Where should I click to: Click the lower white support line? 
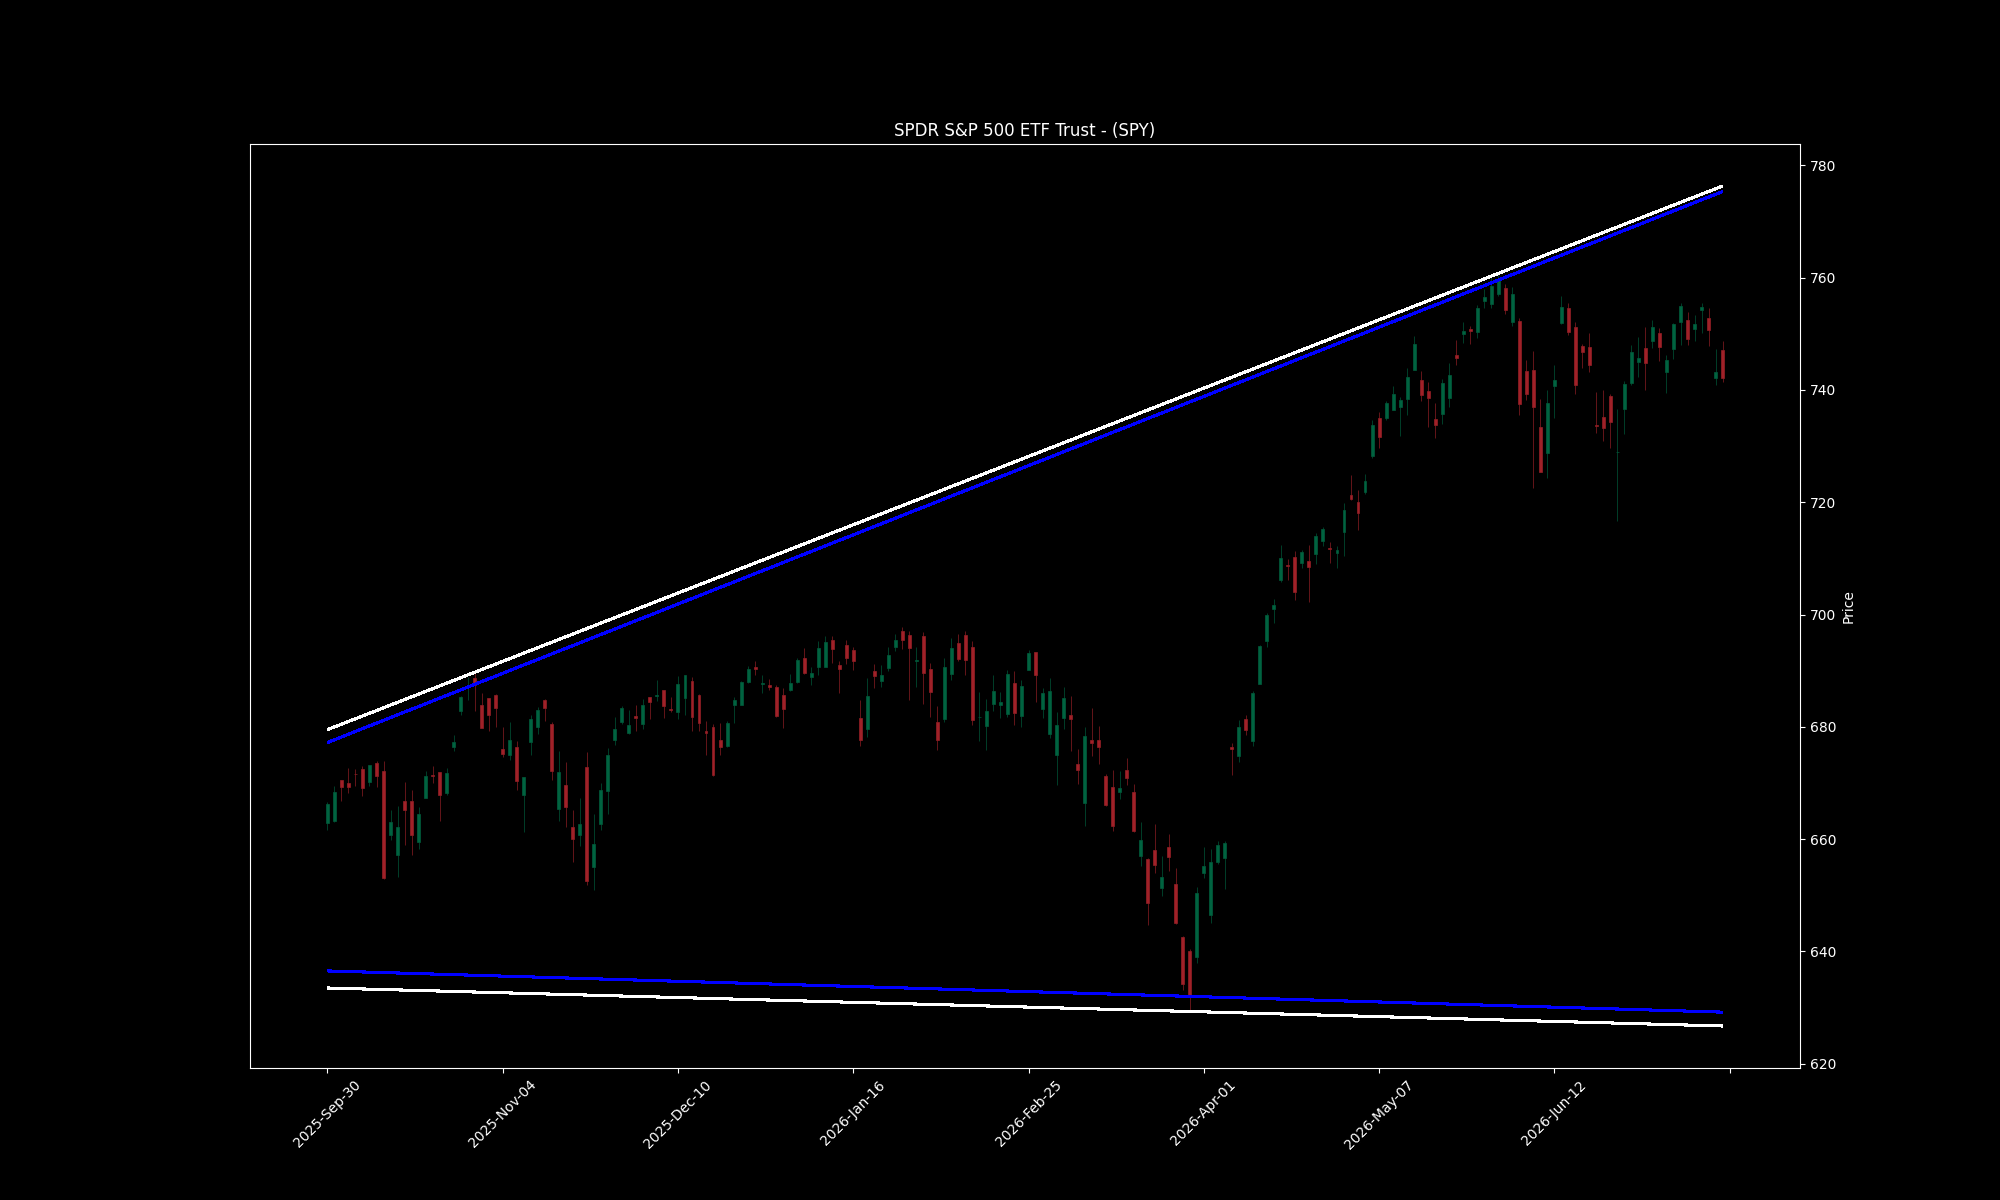1024,1007
